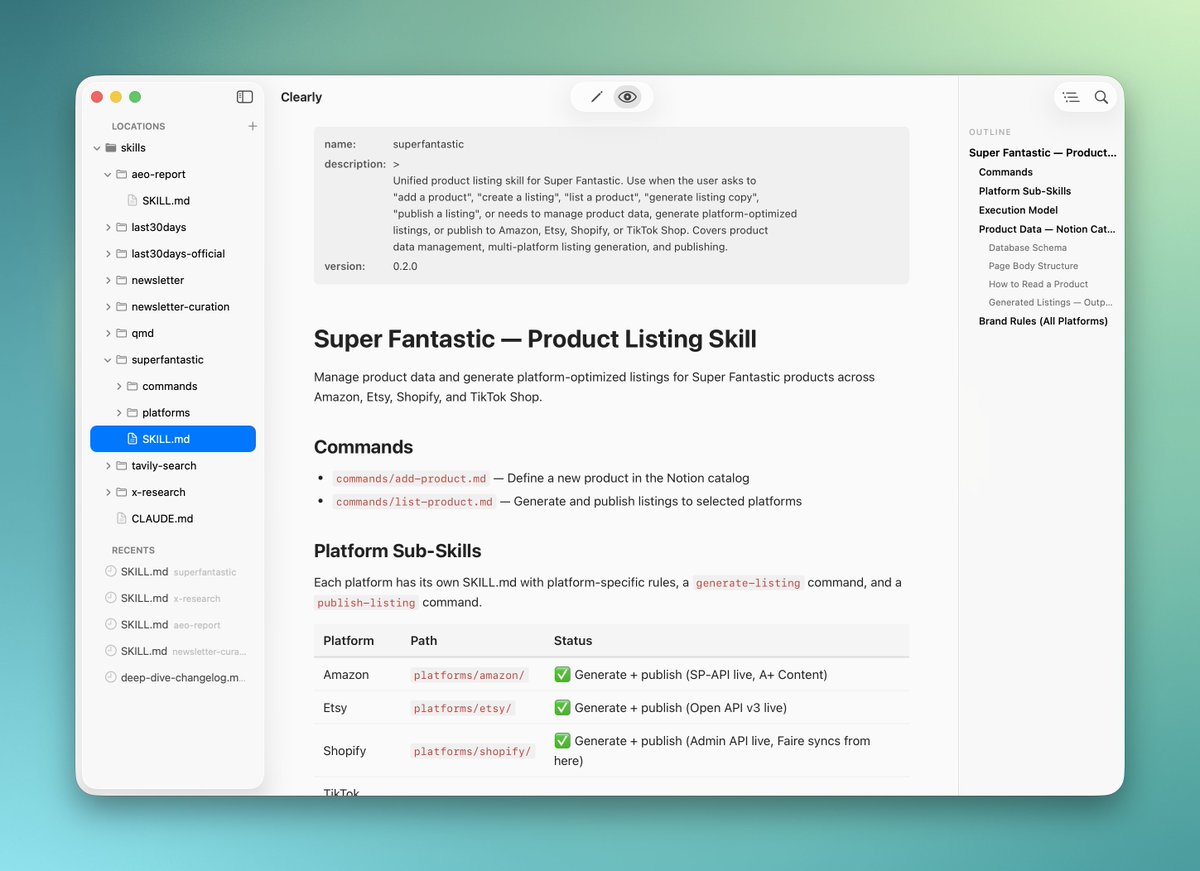Jump to Product Data — Notion outline entry
This screenshot has width=1200, height=871.
point(1047,229)
